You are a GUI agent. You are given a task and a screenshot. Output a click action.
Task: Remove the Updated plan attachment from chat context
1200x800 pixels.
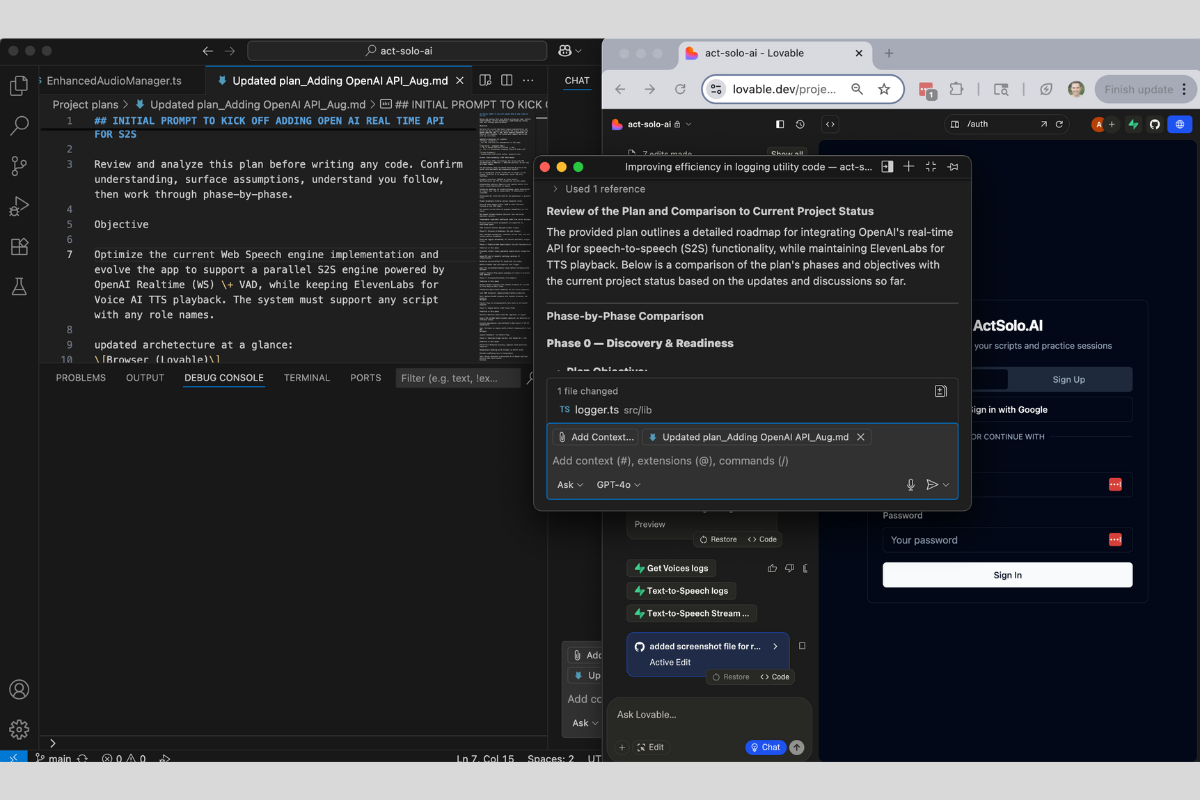click(860, 437)
